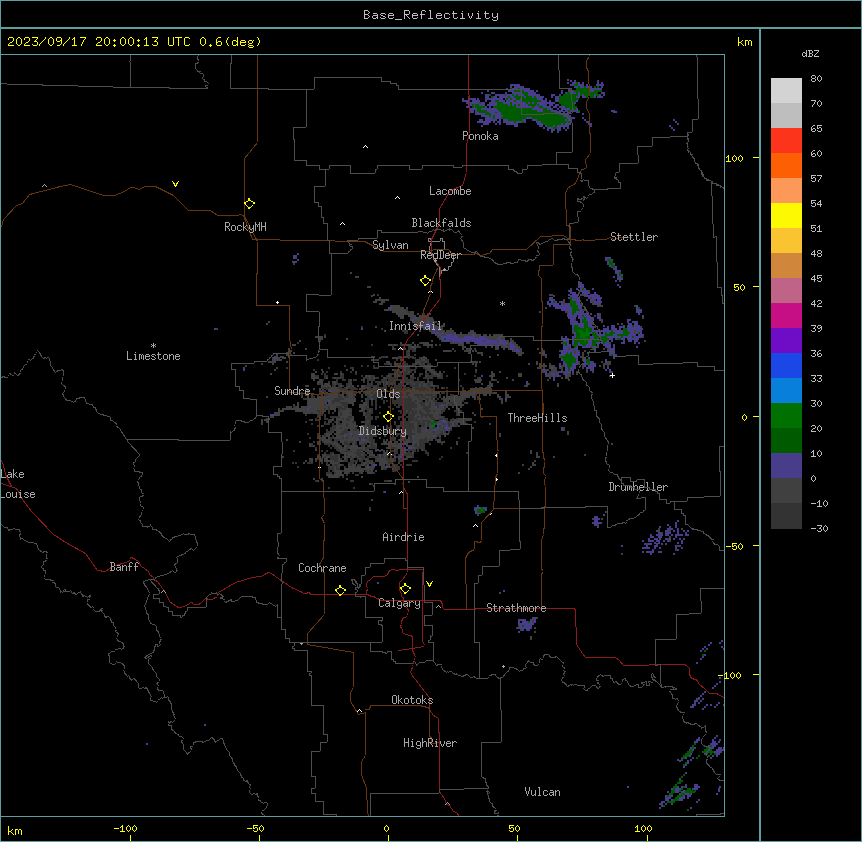Viewport: 862px width, 842px height.
Task: Select the yellow diamond marker south of RedDeer
Action: coord(425,281)
